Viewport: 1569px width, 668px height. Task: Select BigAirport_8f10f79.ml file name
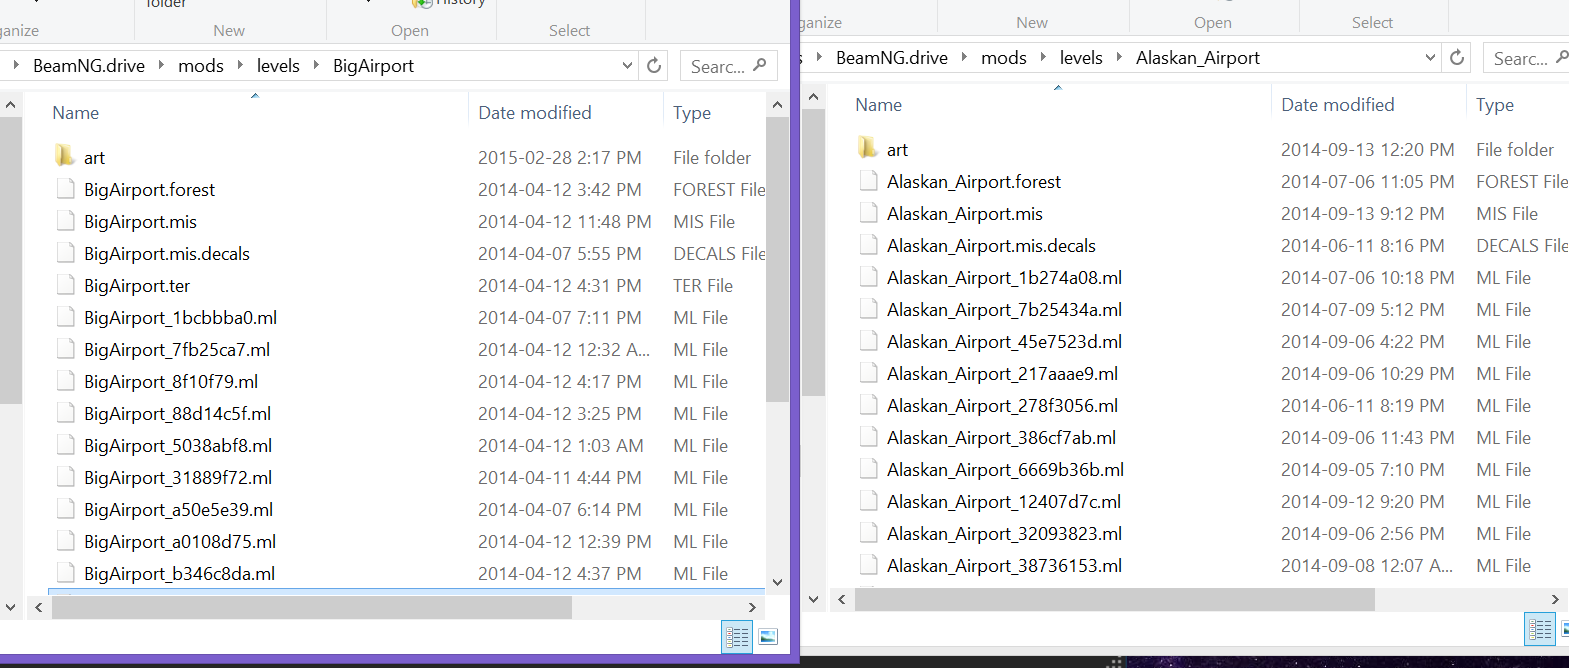pyautogui.click(x=171, y=382)
